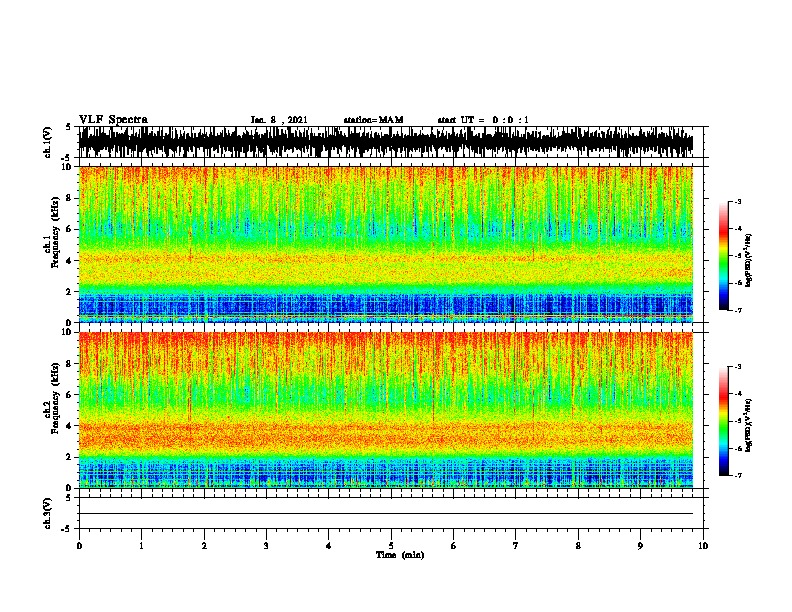Click the "-7" label on ch.1 color scale
Screen dimensions: 792x612
coord(738,310)
